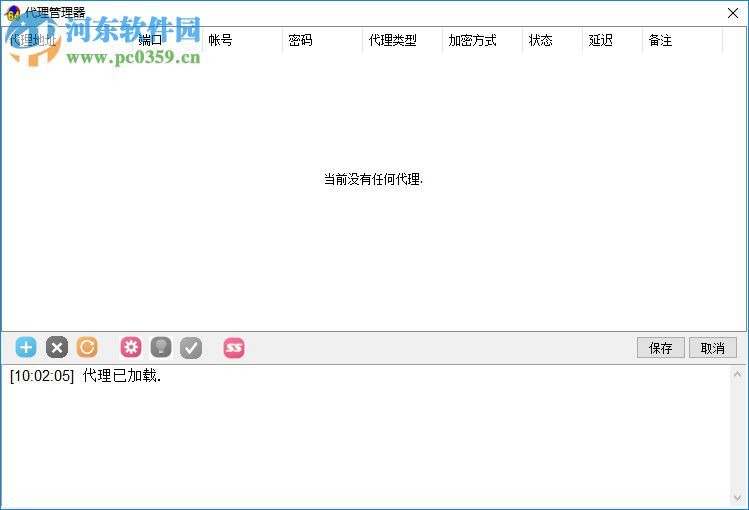Sort by 延迟 column header
Viewport: 749px width, 510px height.
click(612, 40)
